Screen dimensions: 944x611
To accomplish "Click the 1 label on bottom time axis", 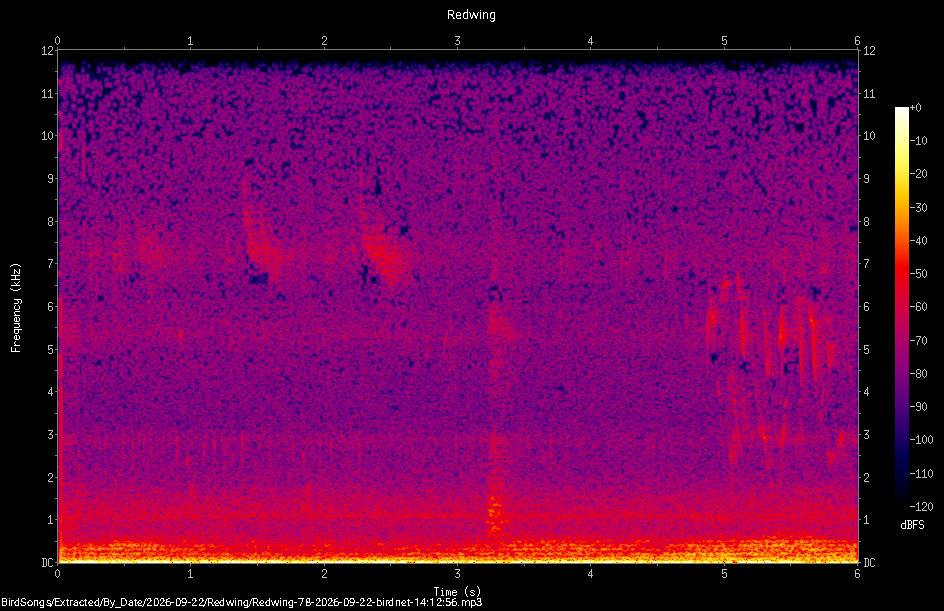I will (190, 574).
